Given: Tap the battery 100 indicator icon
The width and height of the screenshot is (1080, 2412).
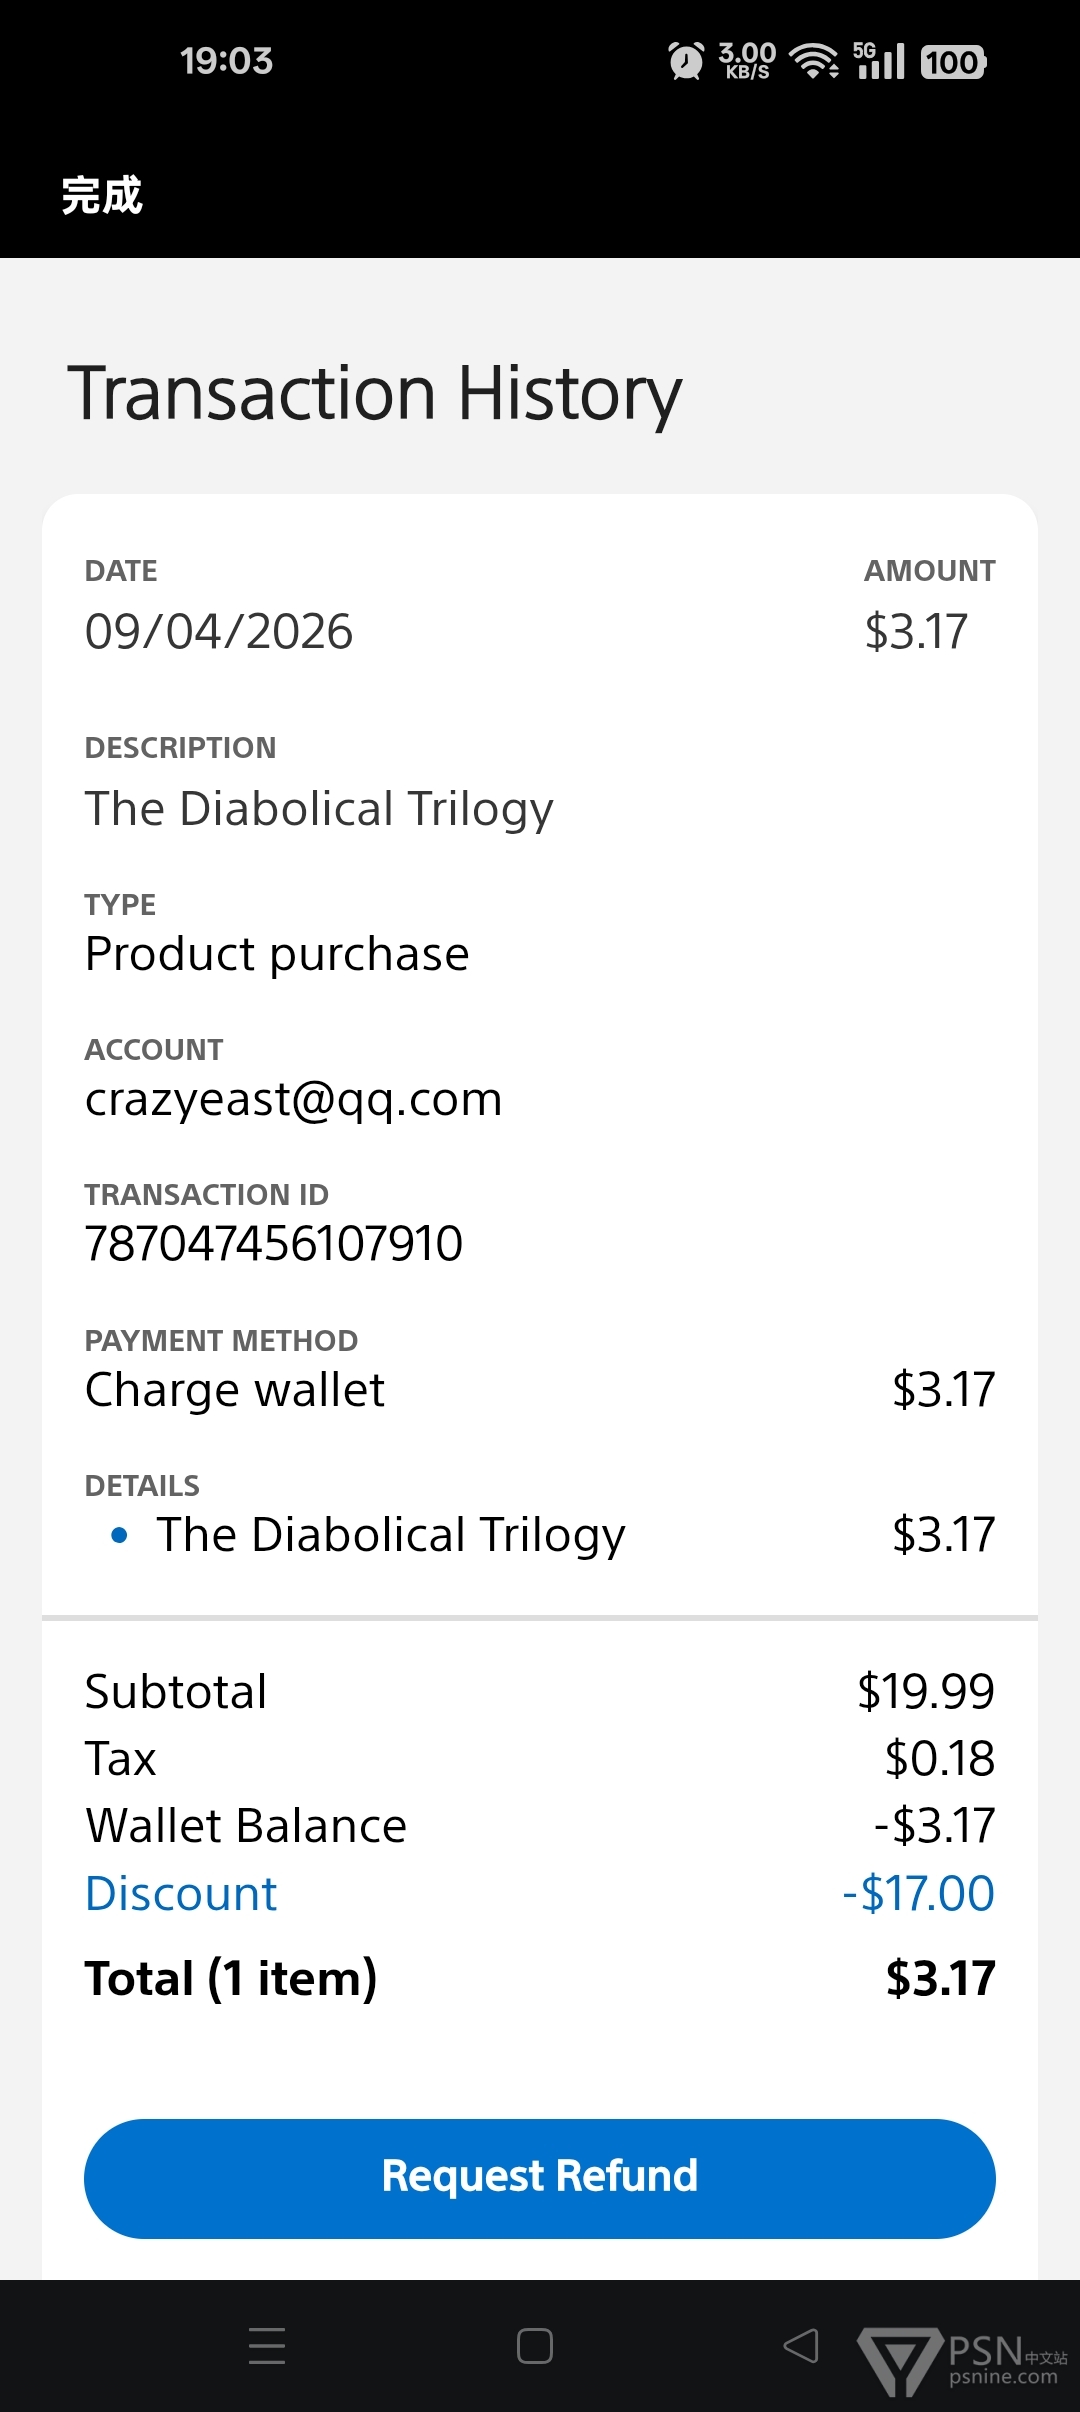Looking at the screenshot, I should click(953, 62).
